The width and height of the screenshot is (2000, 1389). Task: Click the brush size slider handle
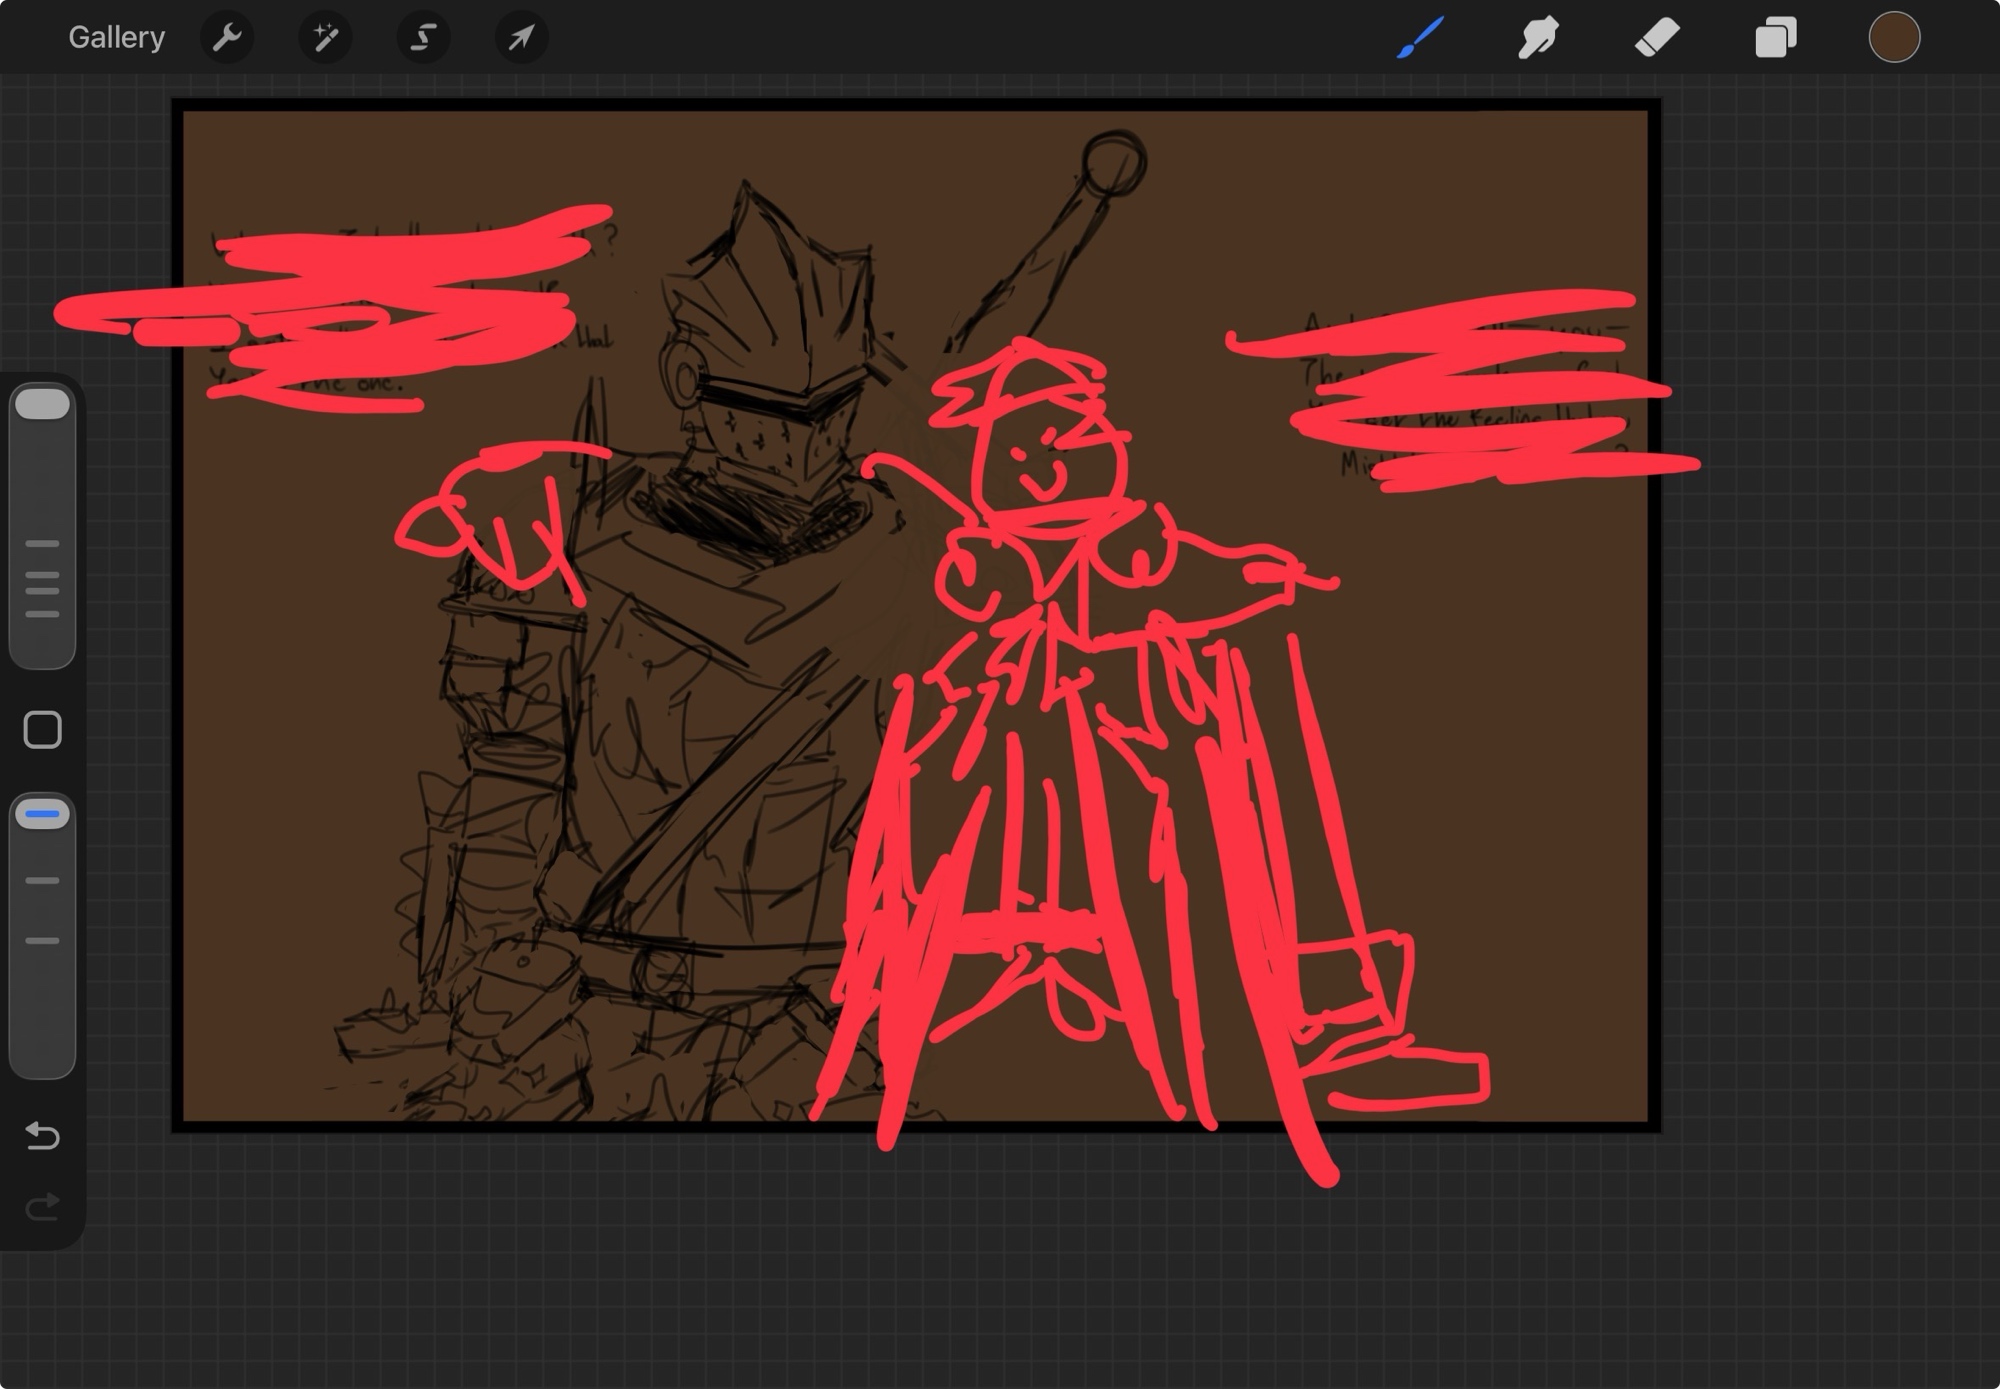coord(42,404)
